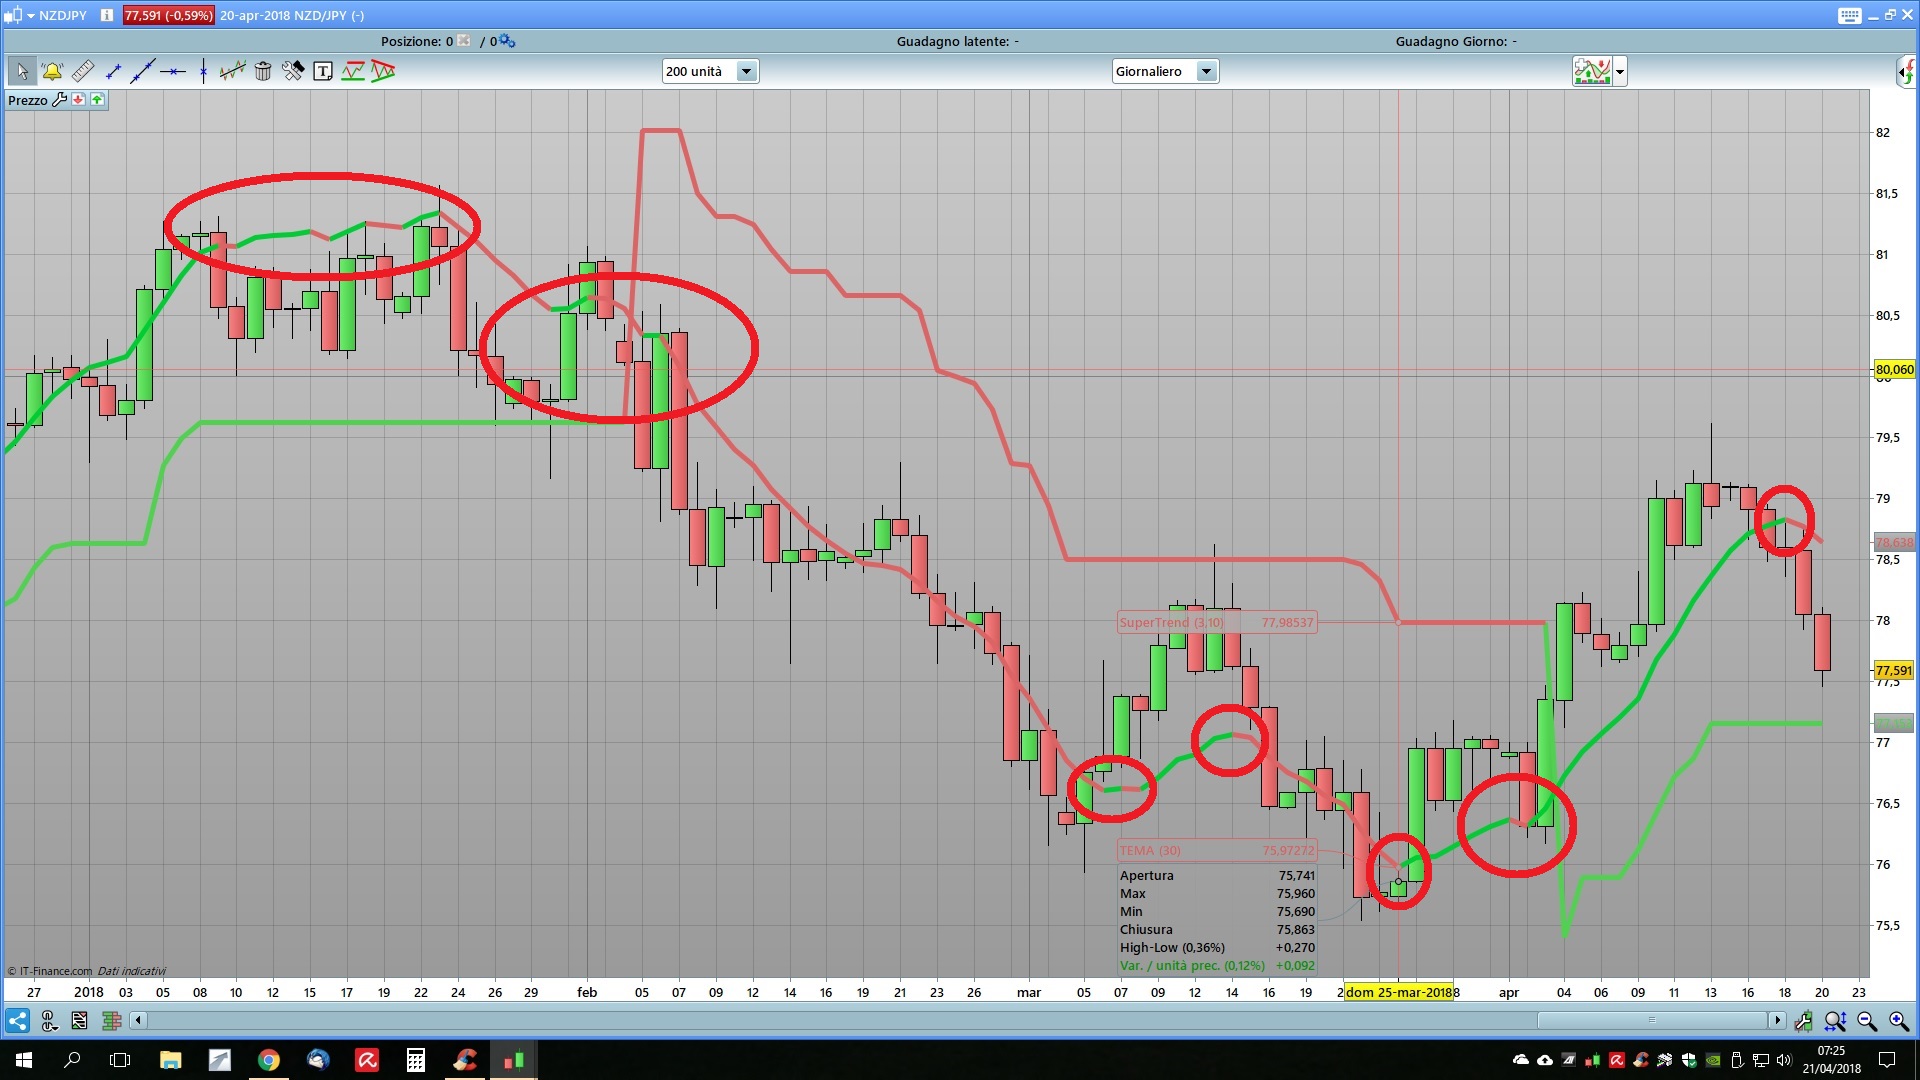This screenshot has width=1920, height=1080.
Task: Click the NZDJPY info button
Action: point(107,15)
